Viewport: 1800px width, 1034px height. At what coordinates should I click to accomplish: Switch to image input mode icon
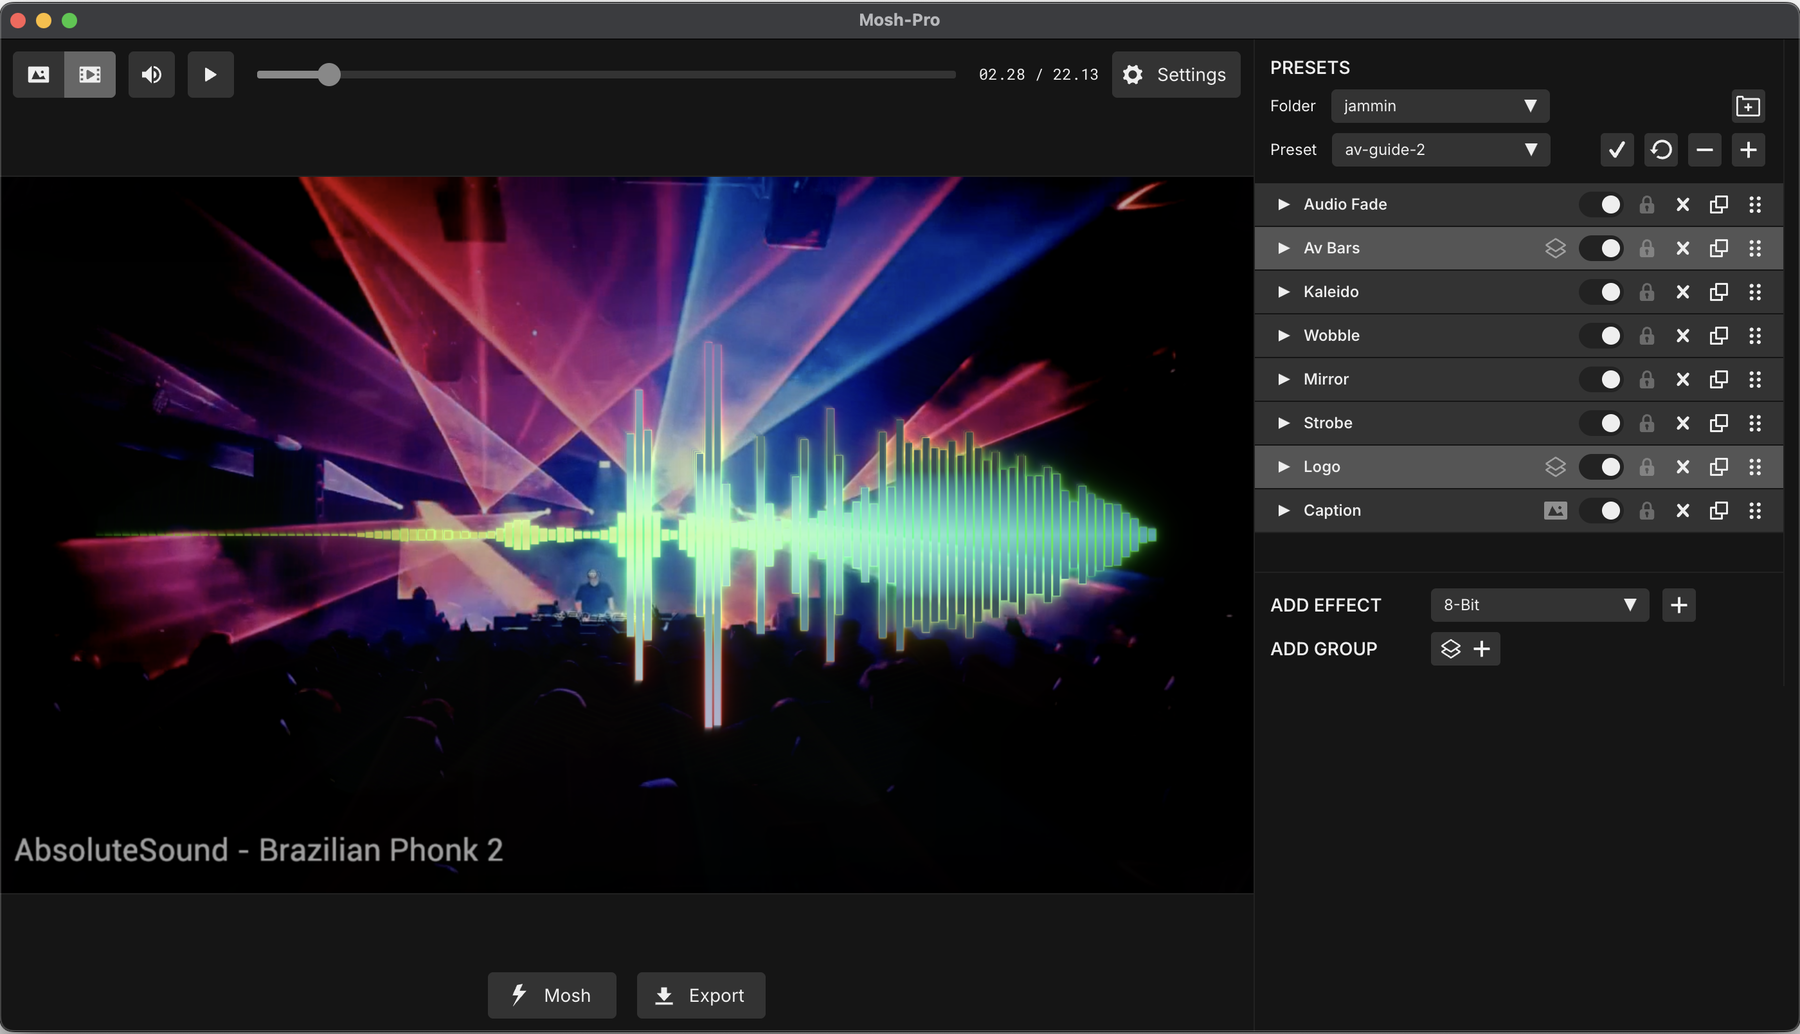tap(39, 75)
